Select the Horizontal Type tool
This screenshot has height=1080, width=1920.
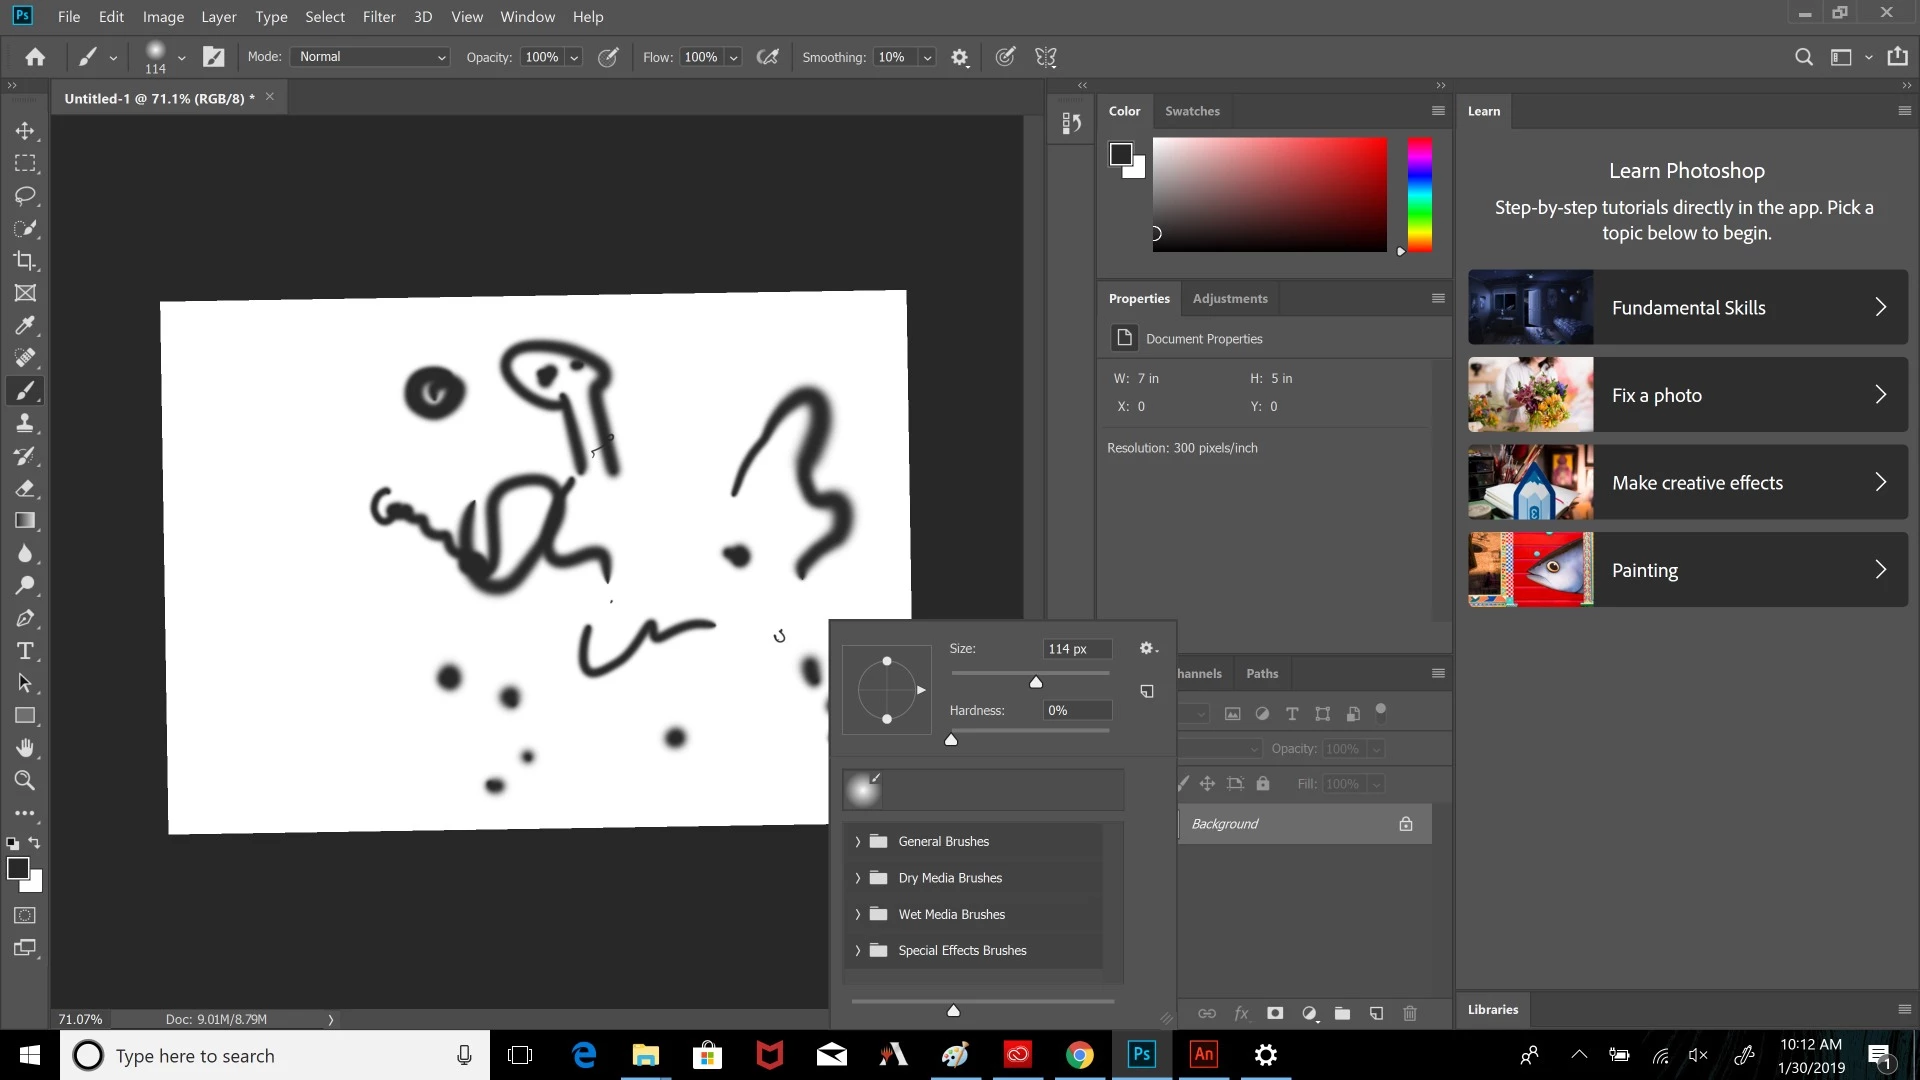pyautogui.click(x=25, y=652)
